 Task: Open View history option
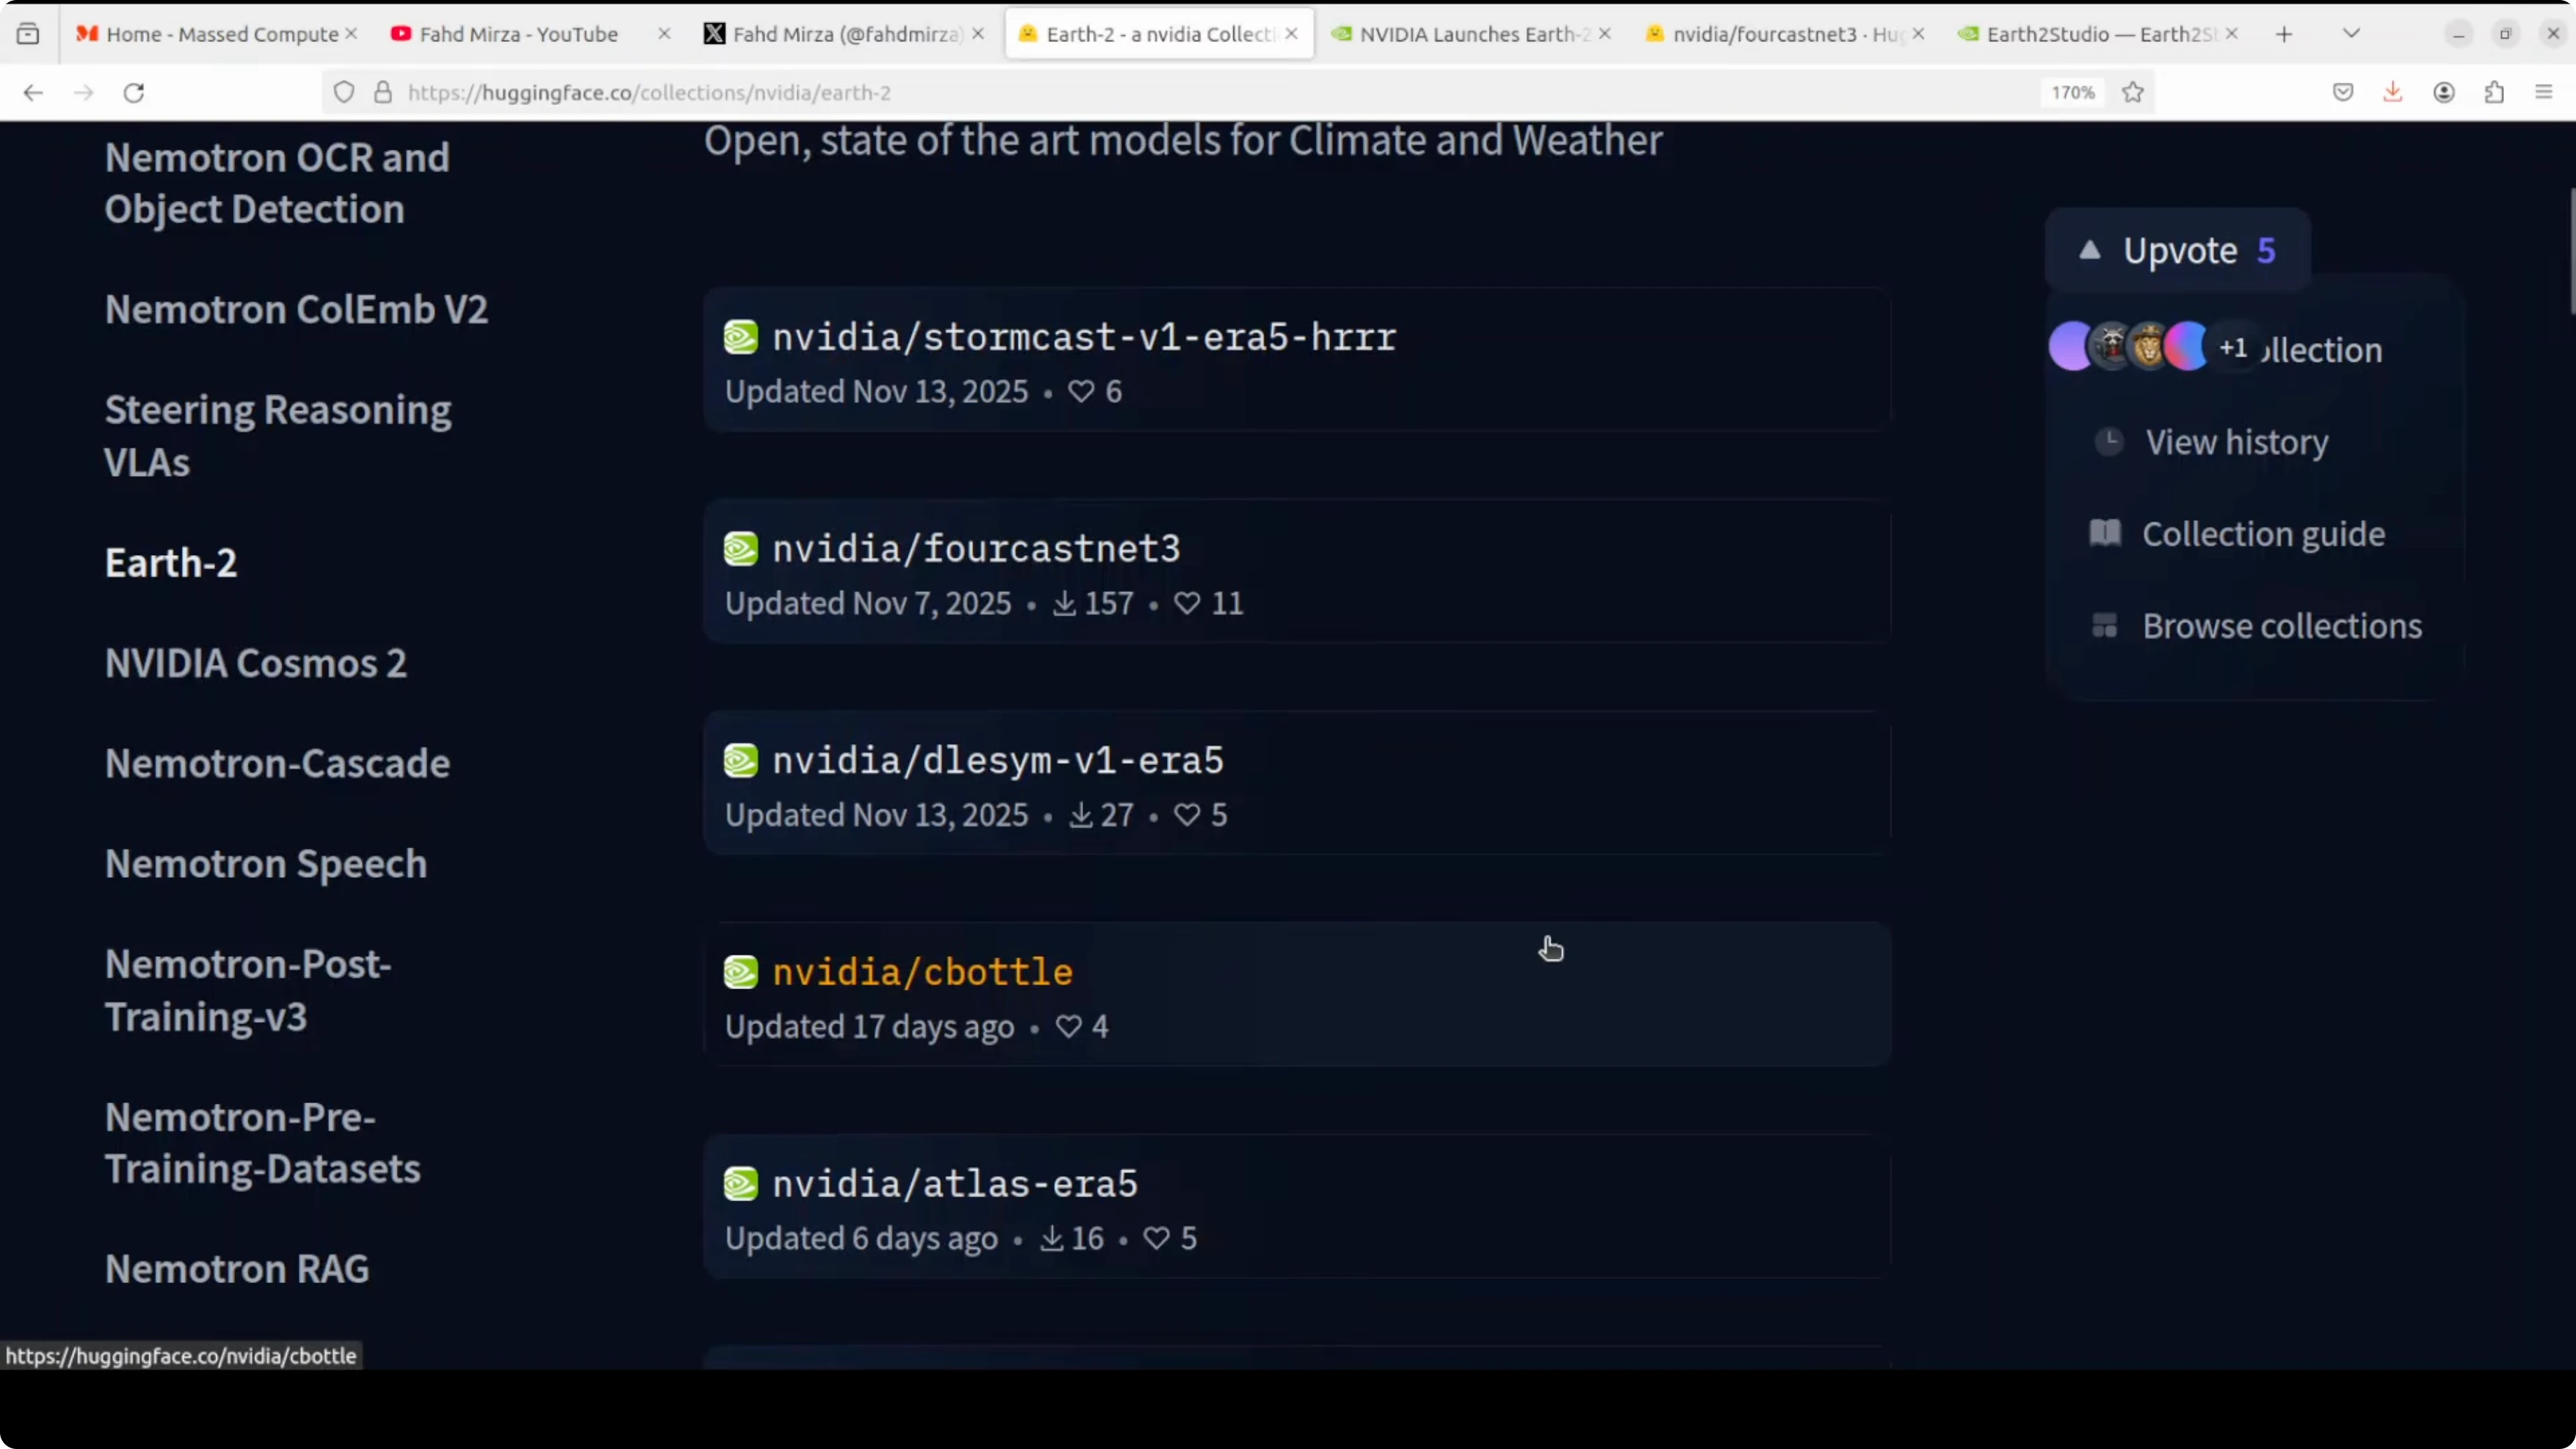(2236, 442)
